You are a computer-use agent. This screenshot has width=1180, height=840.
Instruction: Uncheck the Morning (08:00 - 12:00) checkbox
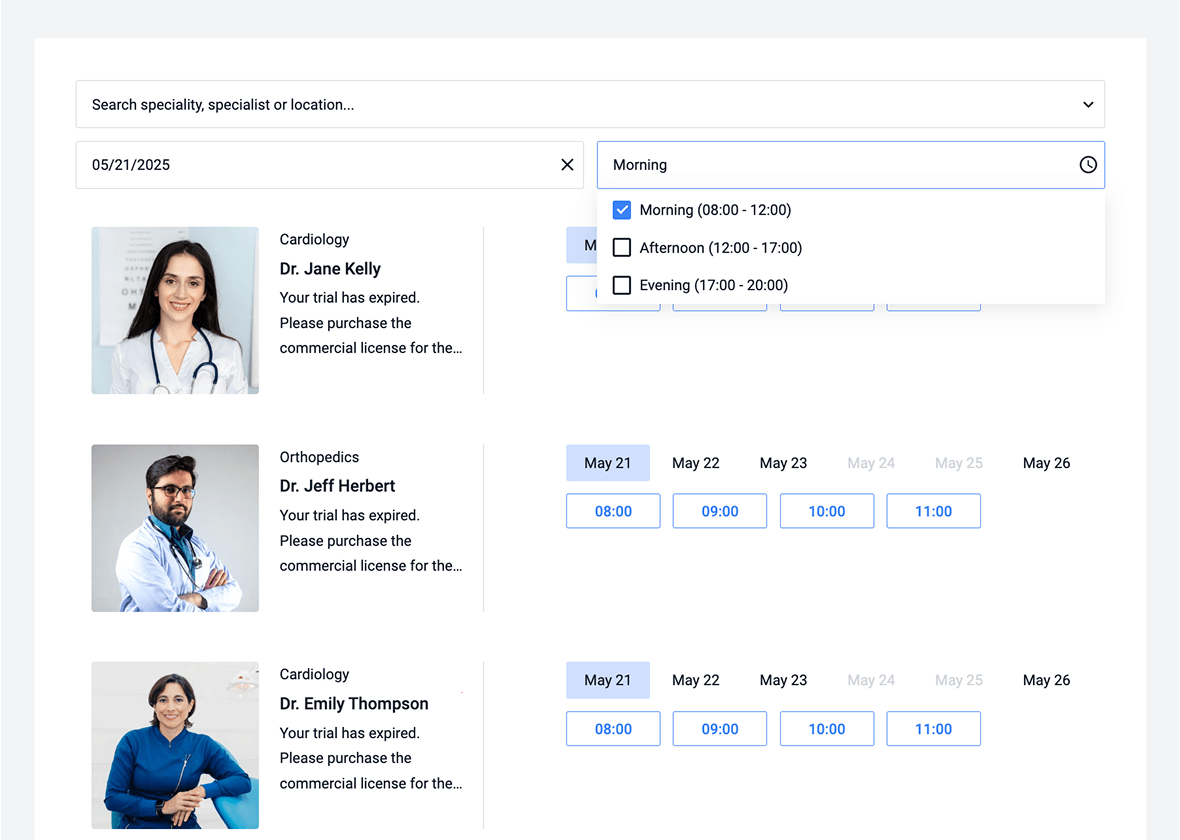622,210
